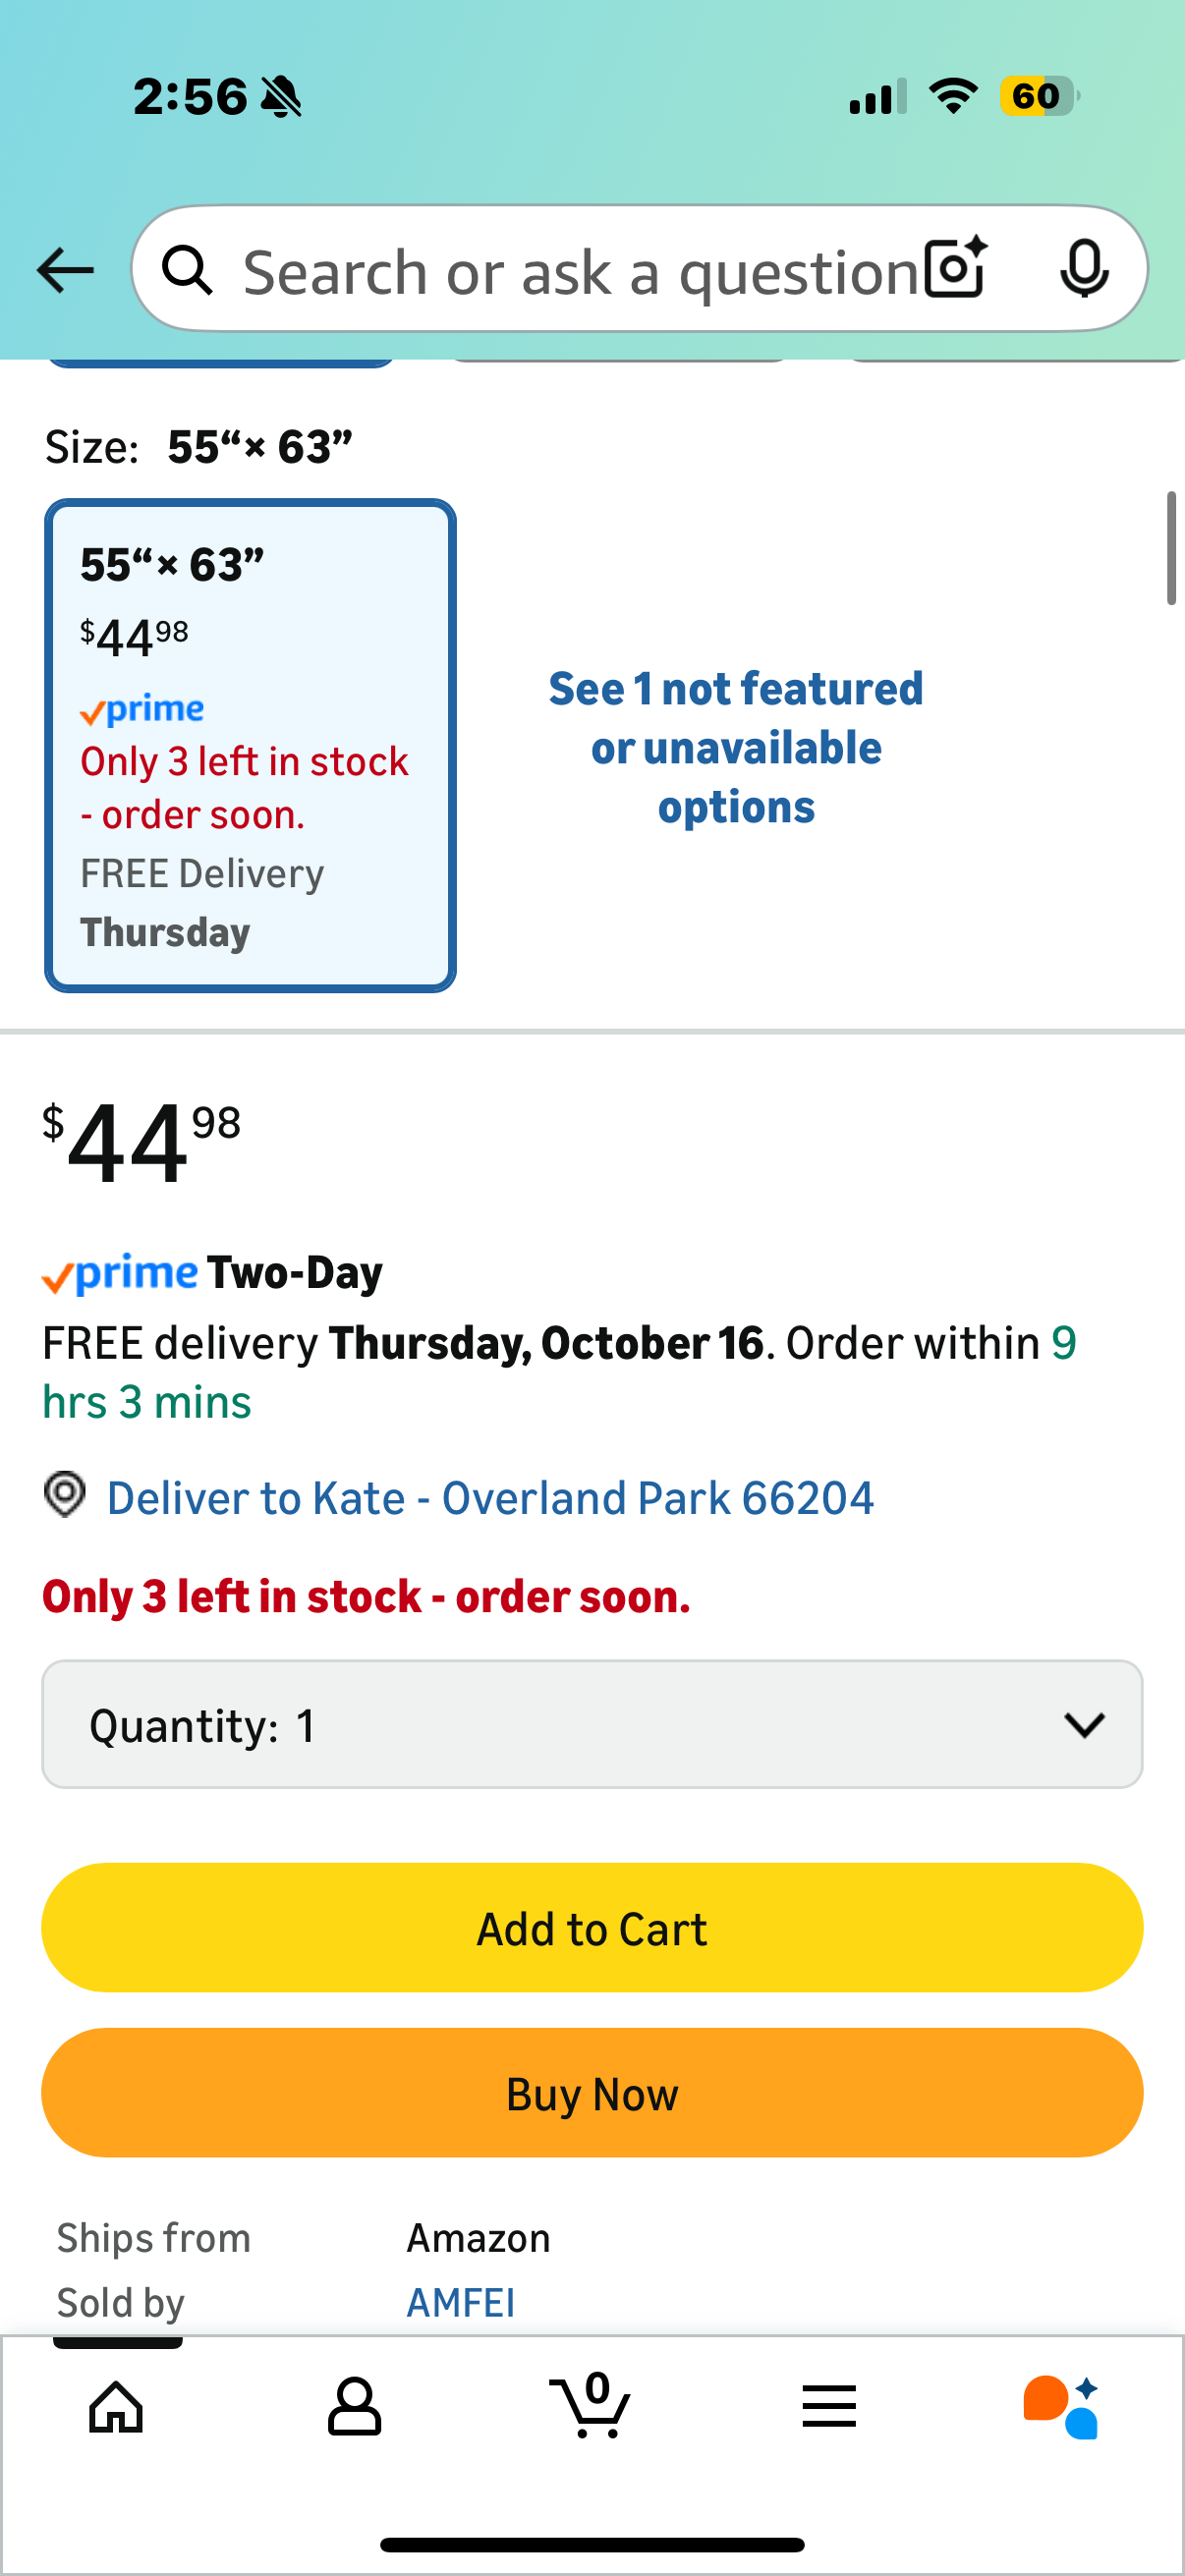The width and height of the screenshot is (1185, 2576).
Task: Tap the microphone voice search icon
Action: pos(1084,268)
